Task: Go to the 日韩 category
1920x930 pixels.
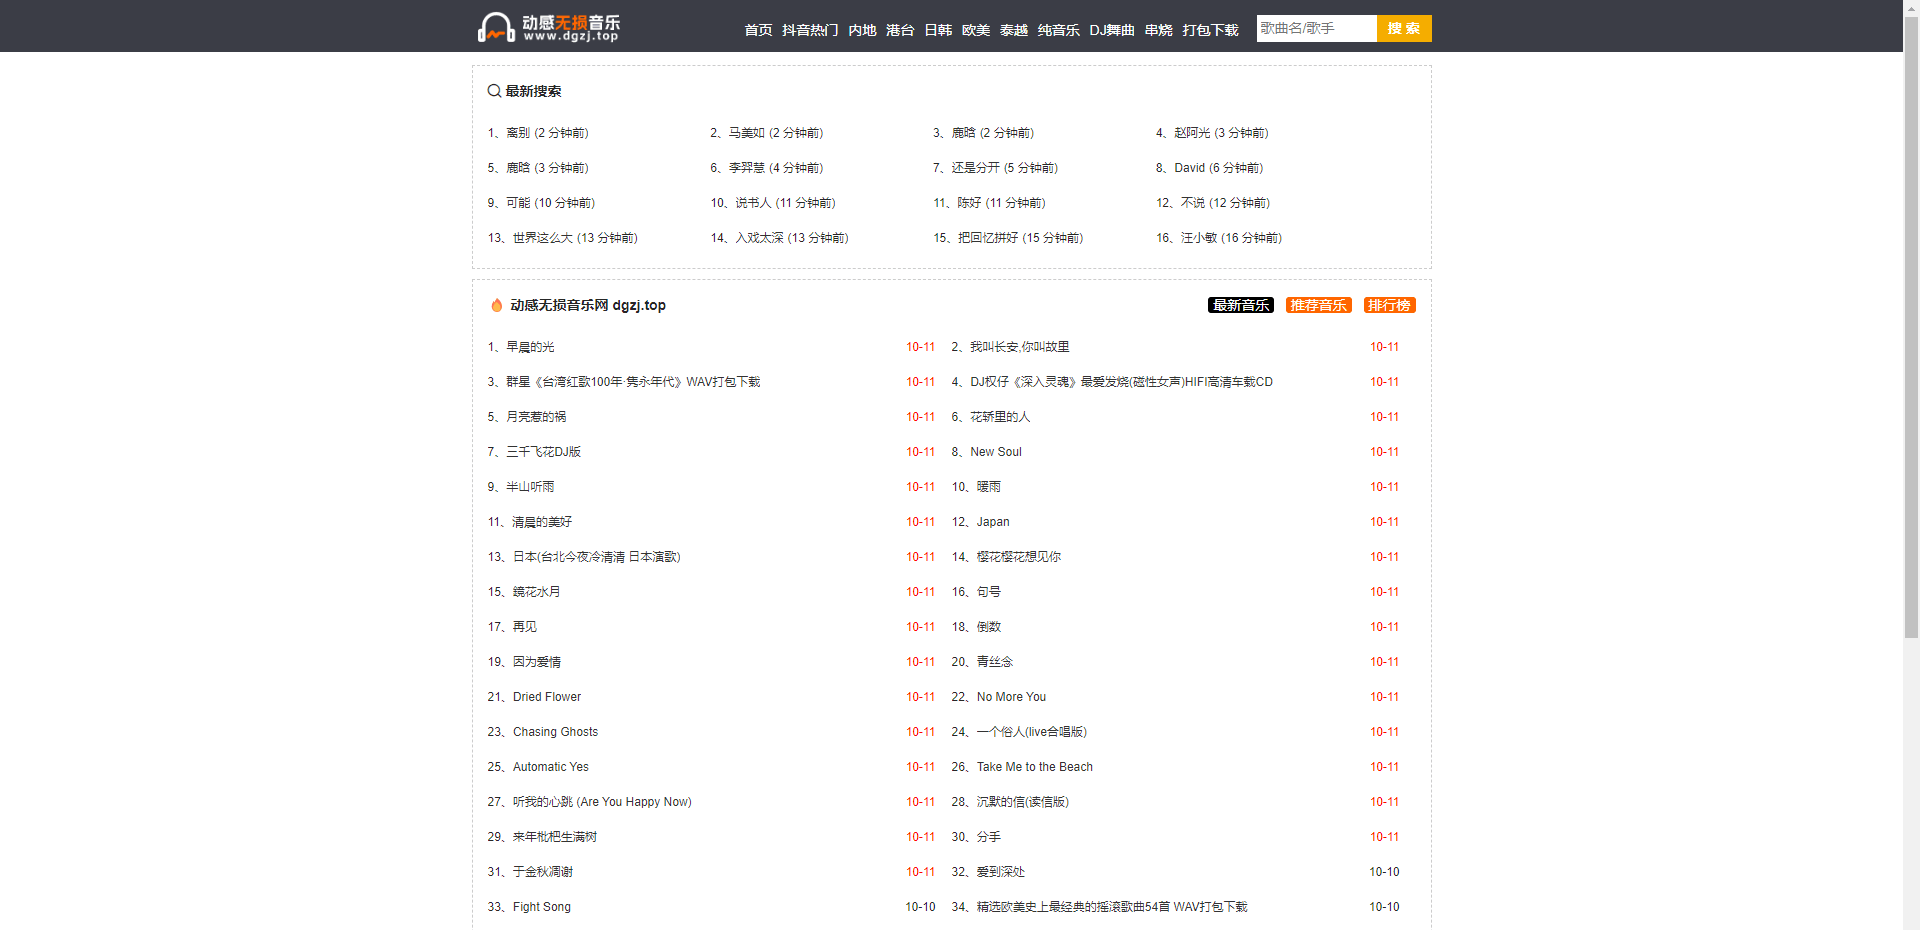Action: click(x=938, y=30)
